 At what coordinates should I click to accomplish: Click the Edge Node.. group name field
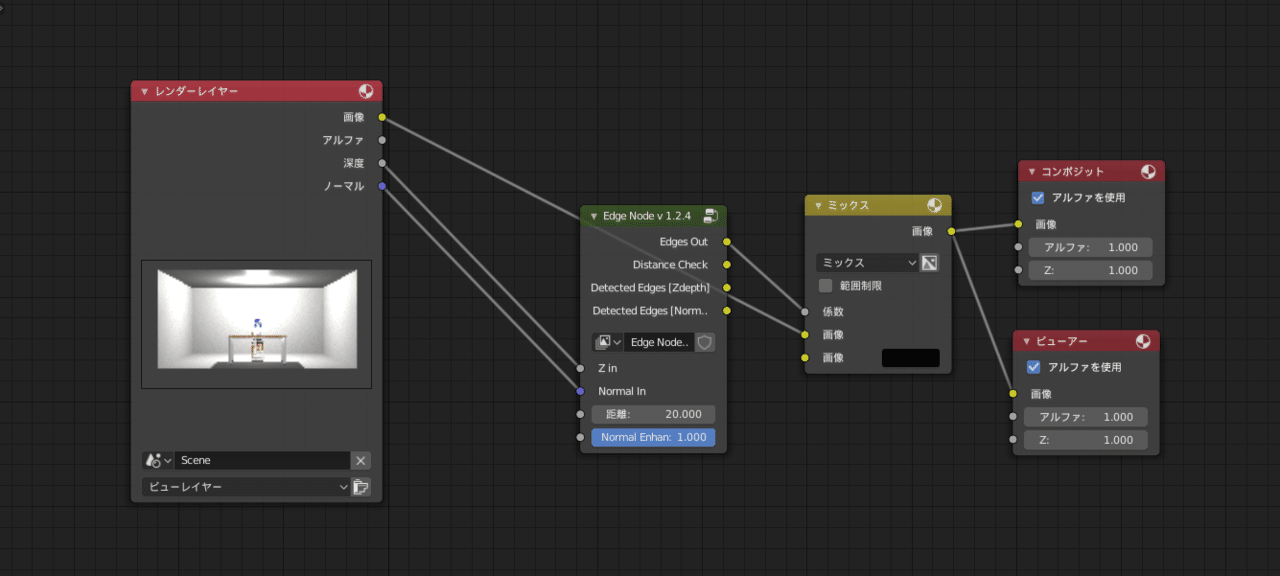pyautogui.click(x=659, y=342)
